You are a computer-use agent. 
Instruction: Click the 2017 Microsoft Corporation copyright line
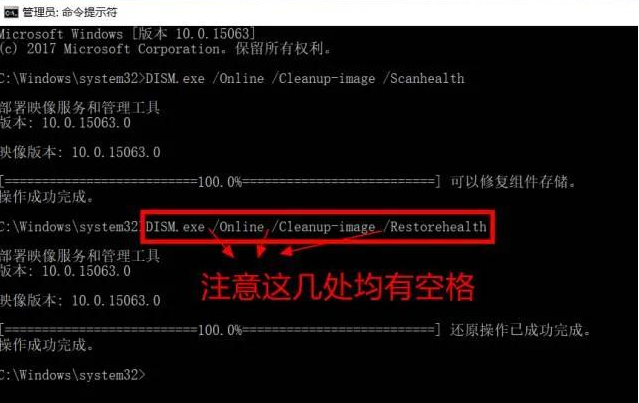(165, 49)
